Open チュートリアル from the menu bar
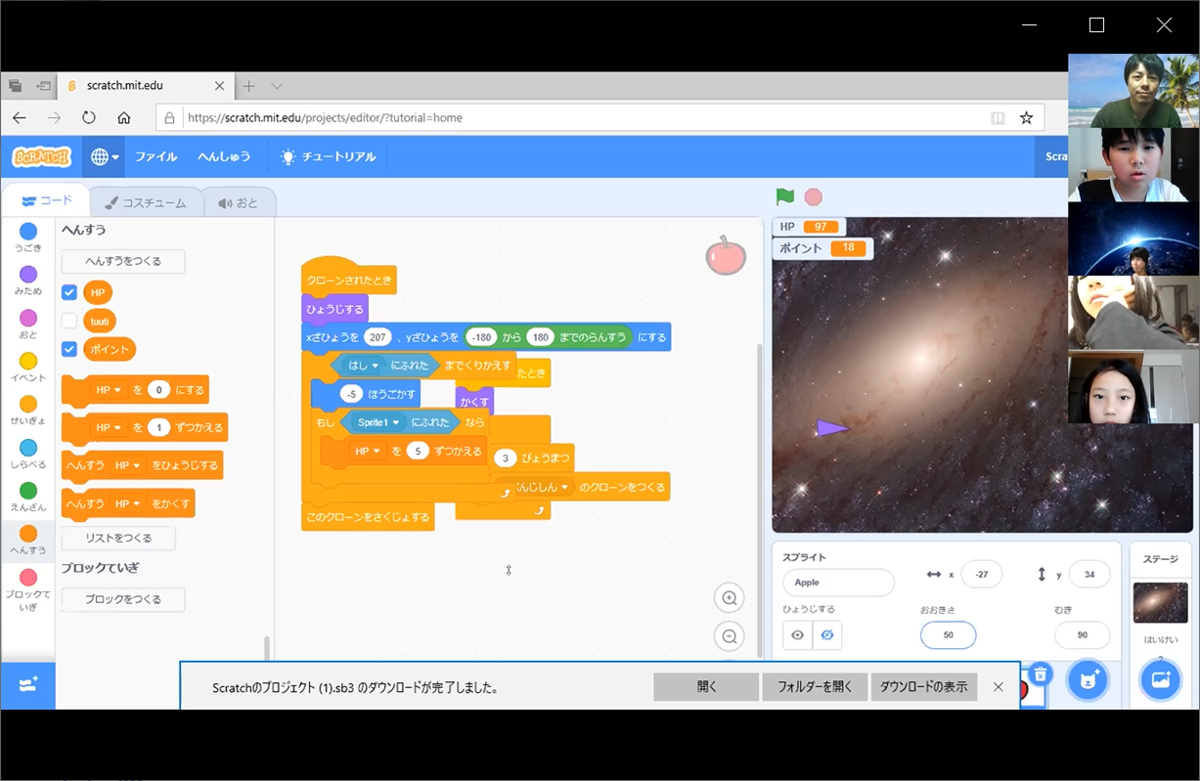This screenshot has height=781, width=1200. click(329, 157)
